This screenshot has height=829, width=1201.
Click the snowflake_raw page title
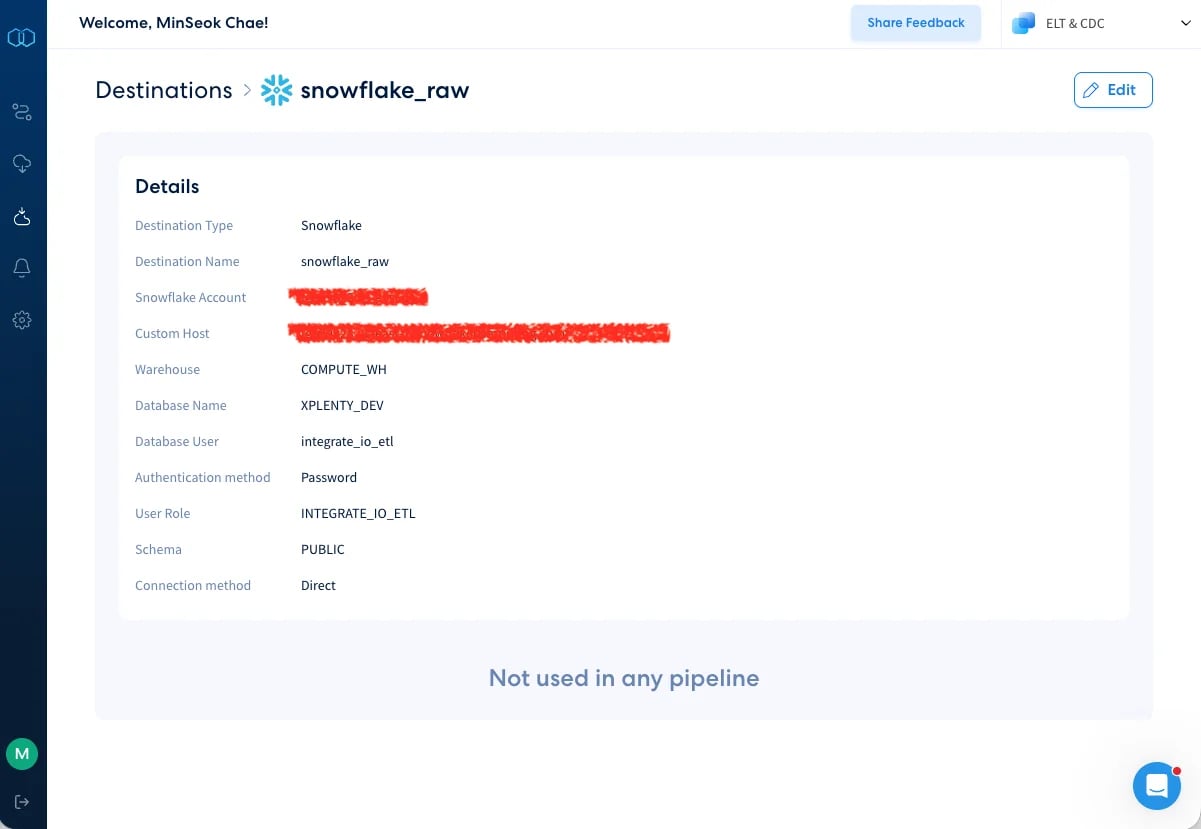[x=385, y=91]
